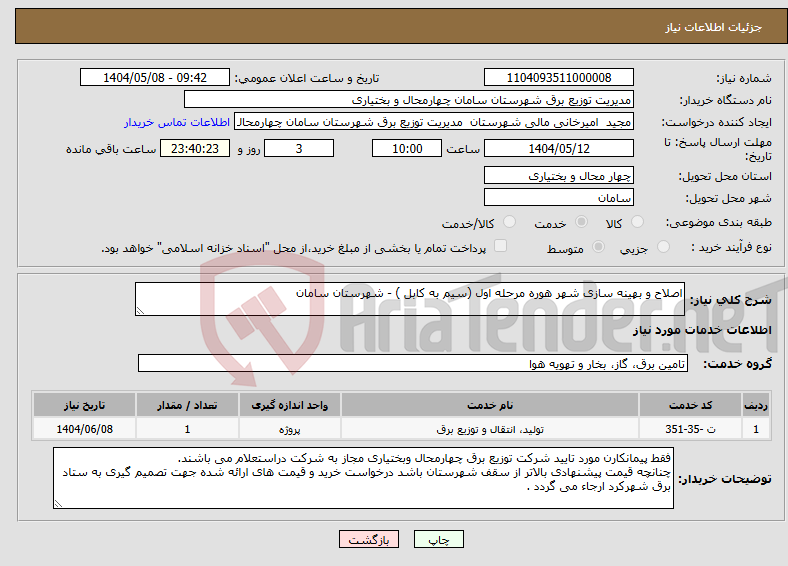The image size is (788, 566).
Task: Click the تعداد / مقدار column header
Action: pos(187,405)
